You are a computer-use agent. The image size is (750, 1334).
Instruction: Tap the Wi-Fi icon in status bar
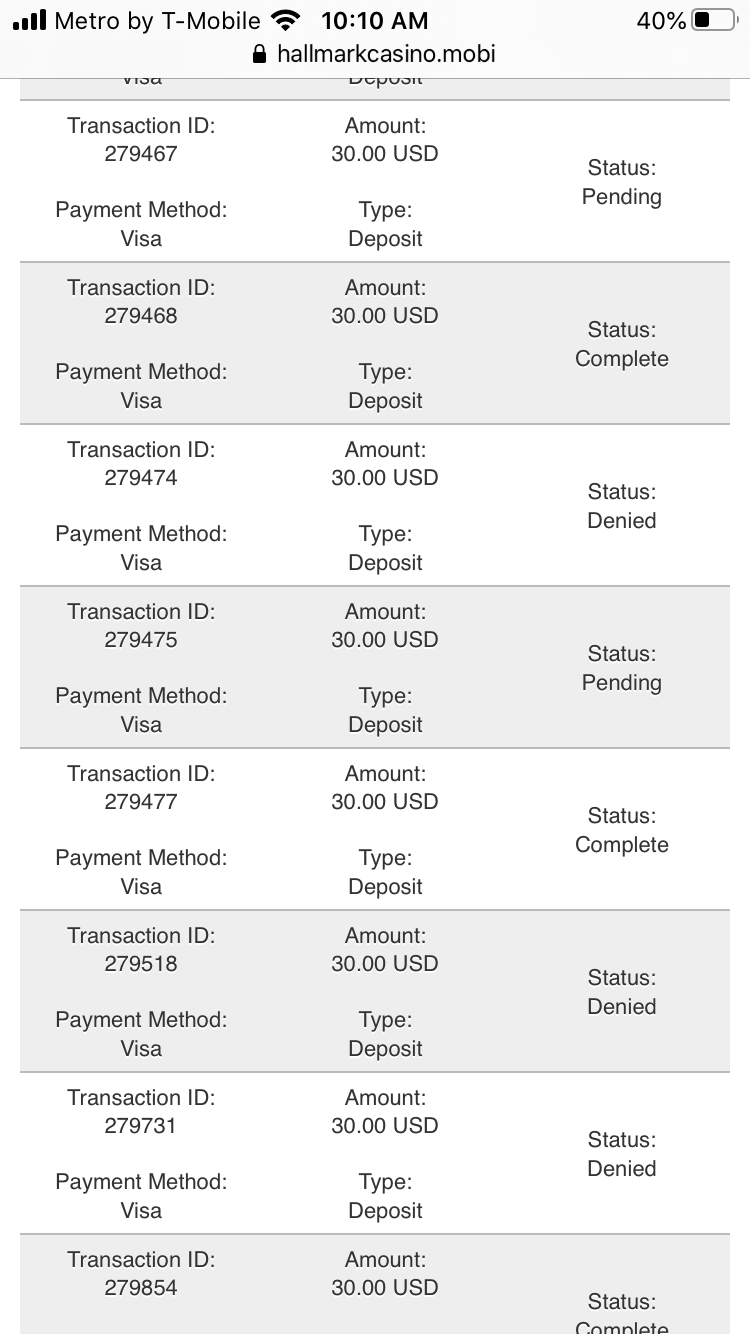(285, 20)
